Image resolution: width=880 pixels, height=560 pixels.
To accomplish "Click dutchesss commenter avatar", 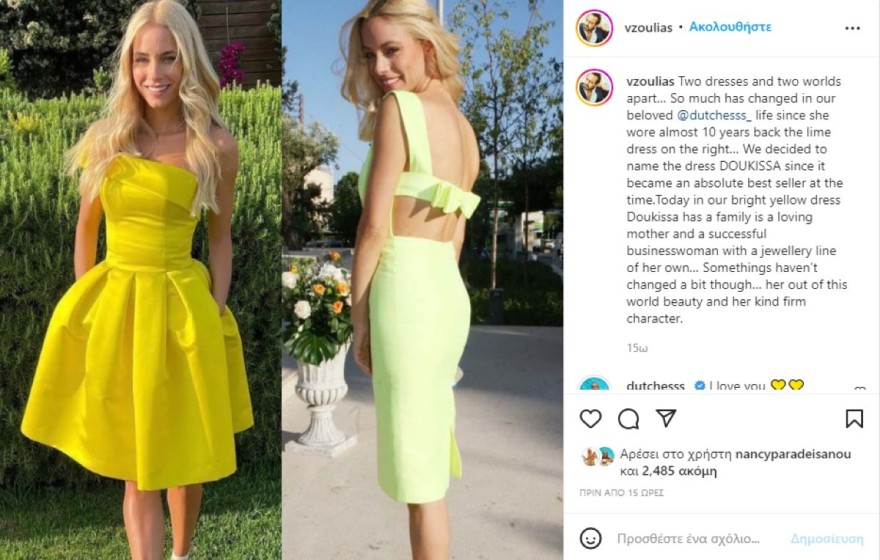I will [594, 384].
